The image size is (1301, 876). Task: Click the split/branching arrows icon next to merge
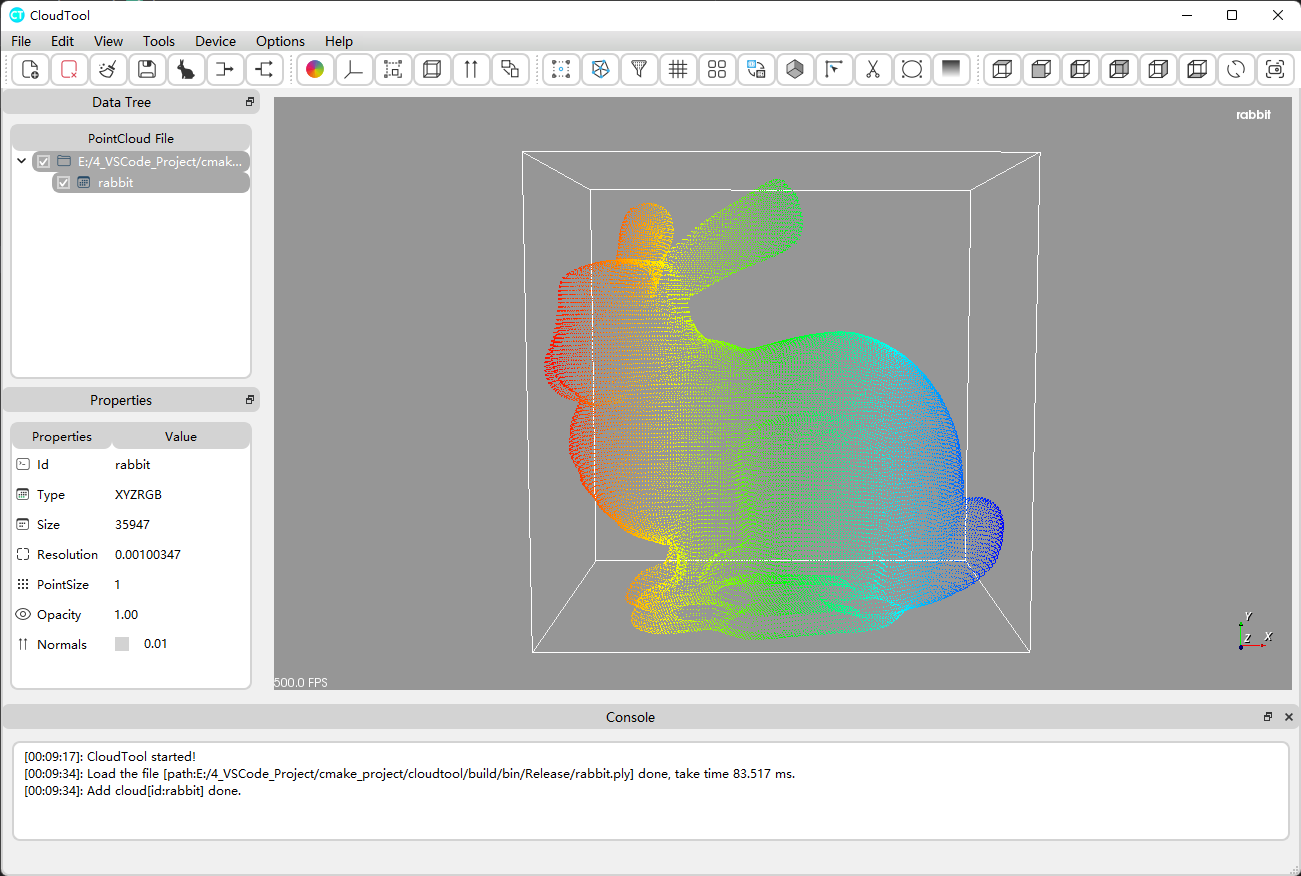[x=264, y=69]
